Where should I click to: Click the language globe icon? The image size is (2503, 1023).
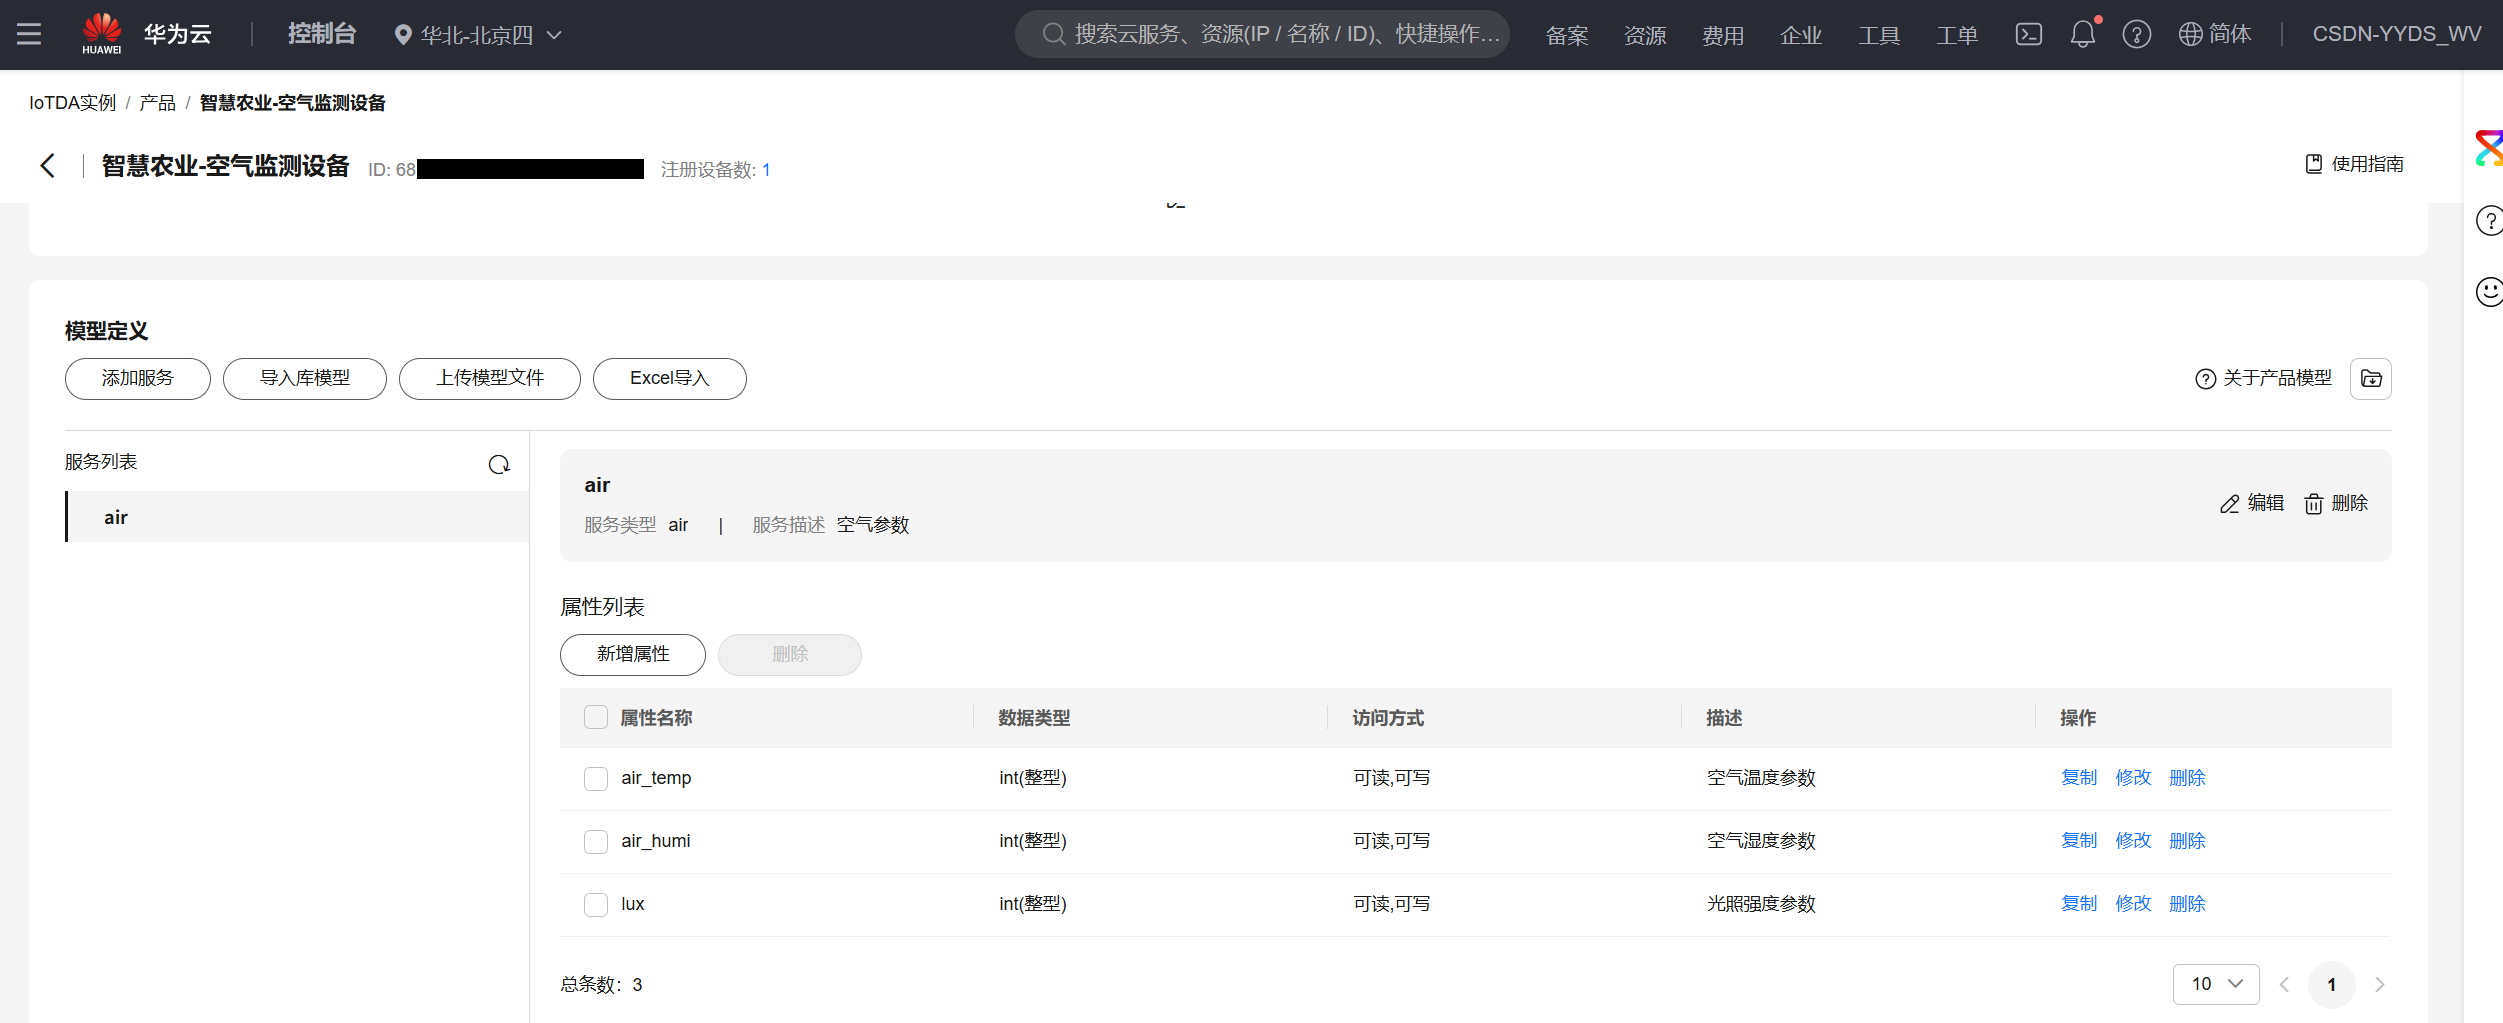point(2190,34)
